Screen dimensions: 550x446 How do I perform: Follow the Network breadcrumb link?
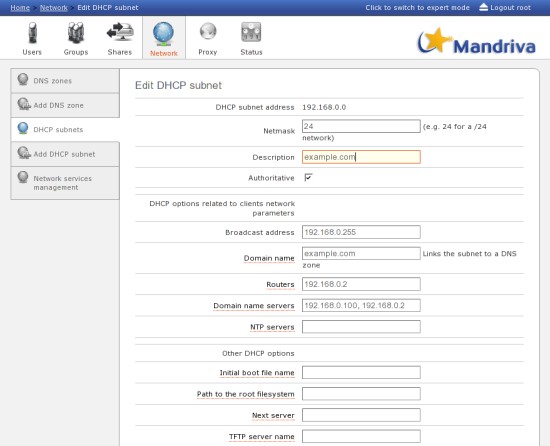(54, 7)
